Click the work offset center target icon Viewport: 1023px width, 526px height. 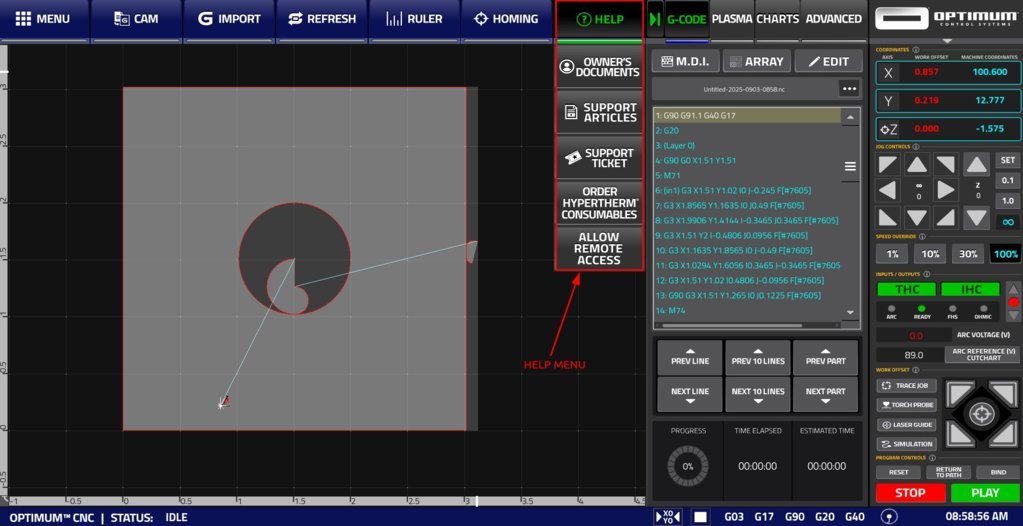coord(981,414)
